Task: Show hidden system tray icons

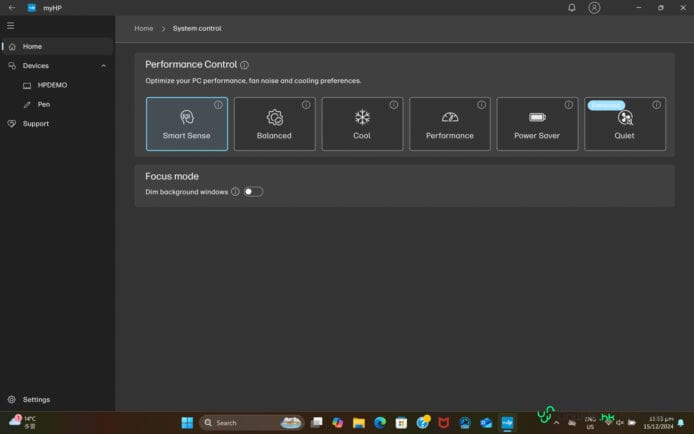Action: click(x=556, y=423)
